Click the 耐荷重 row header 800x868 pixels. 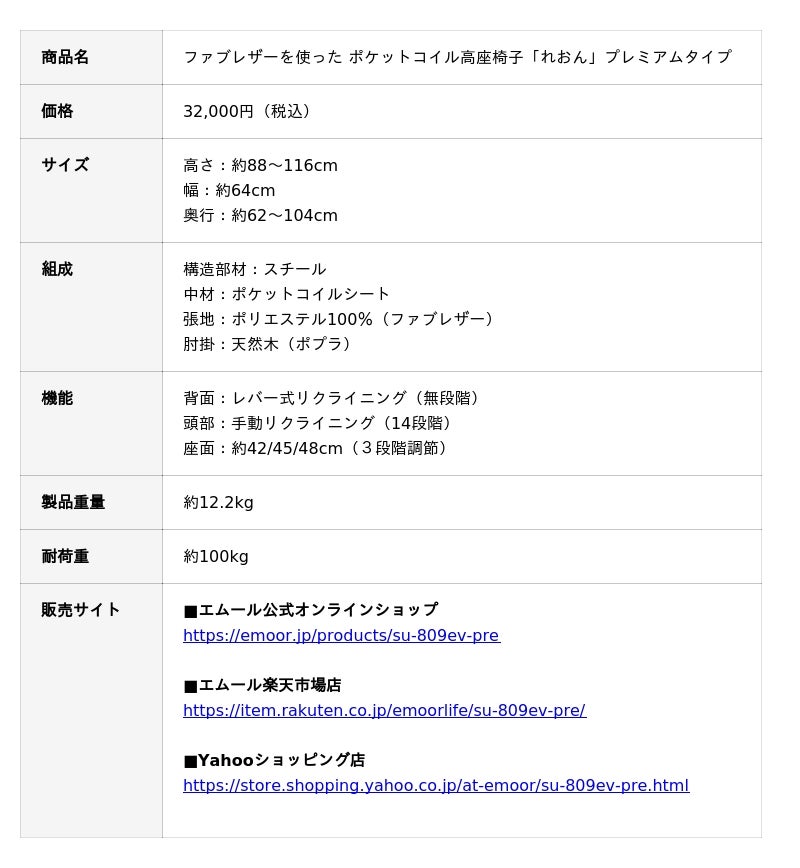coord(66,556)
